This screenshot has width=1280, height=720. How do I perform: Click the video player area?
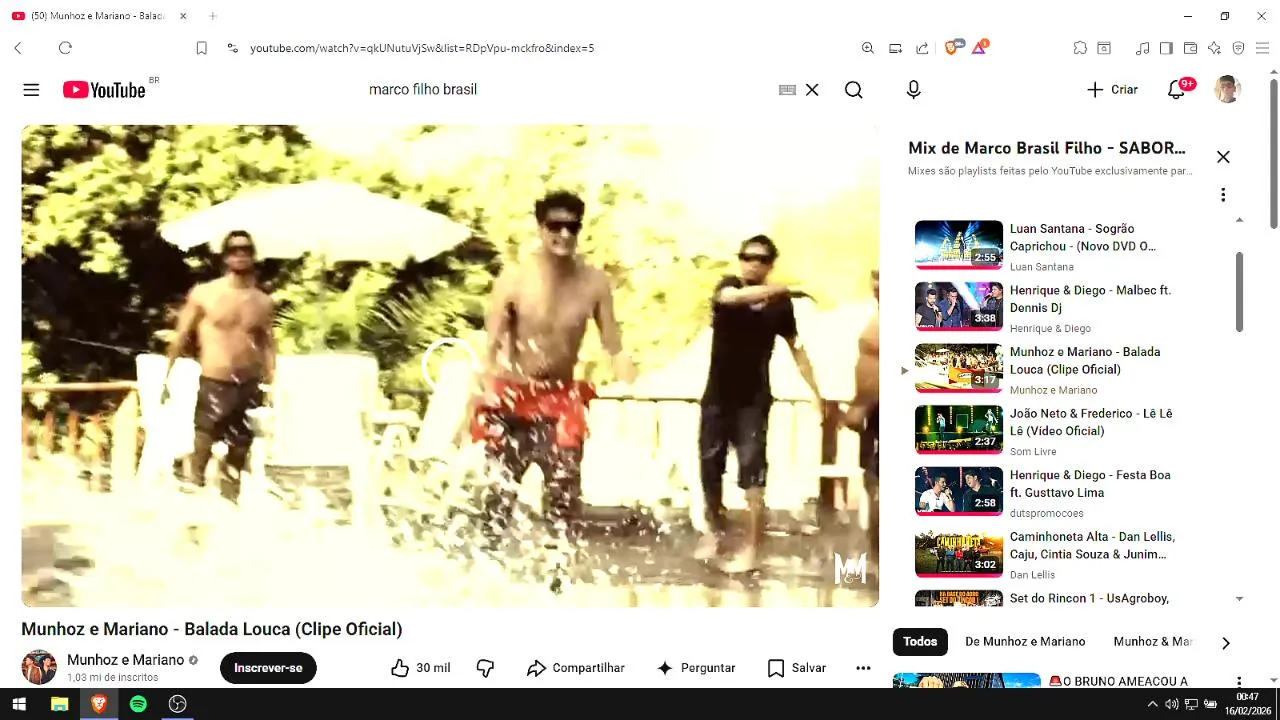450,366
